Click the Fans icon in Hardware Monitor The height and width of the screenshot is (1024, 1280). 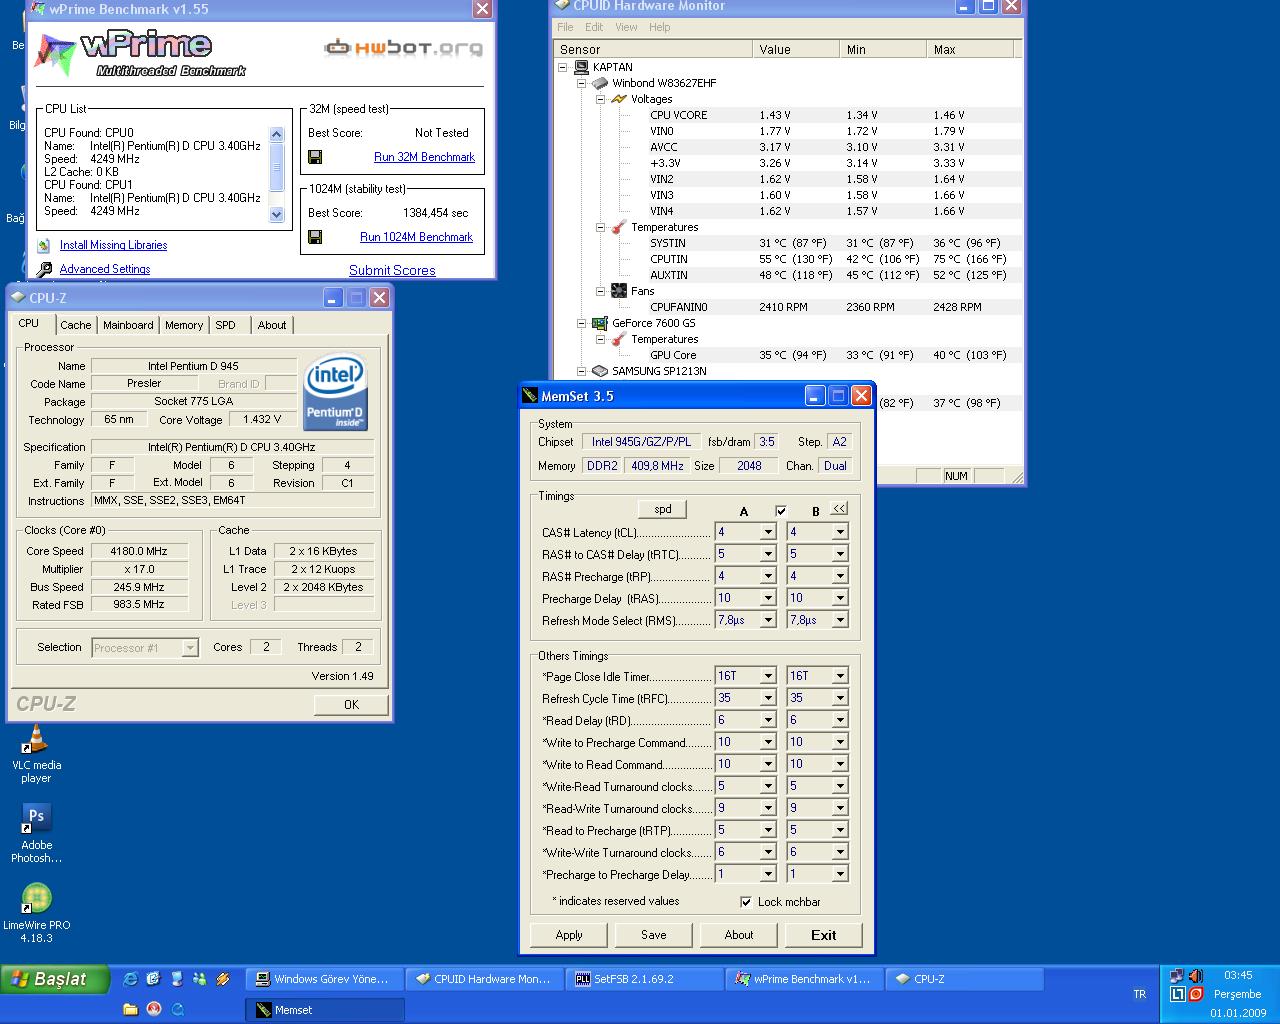[619, 291]
